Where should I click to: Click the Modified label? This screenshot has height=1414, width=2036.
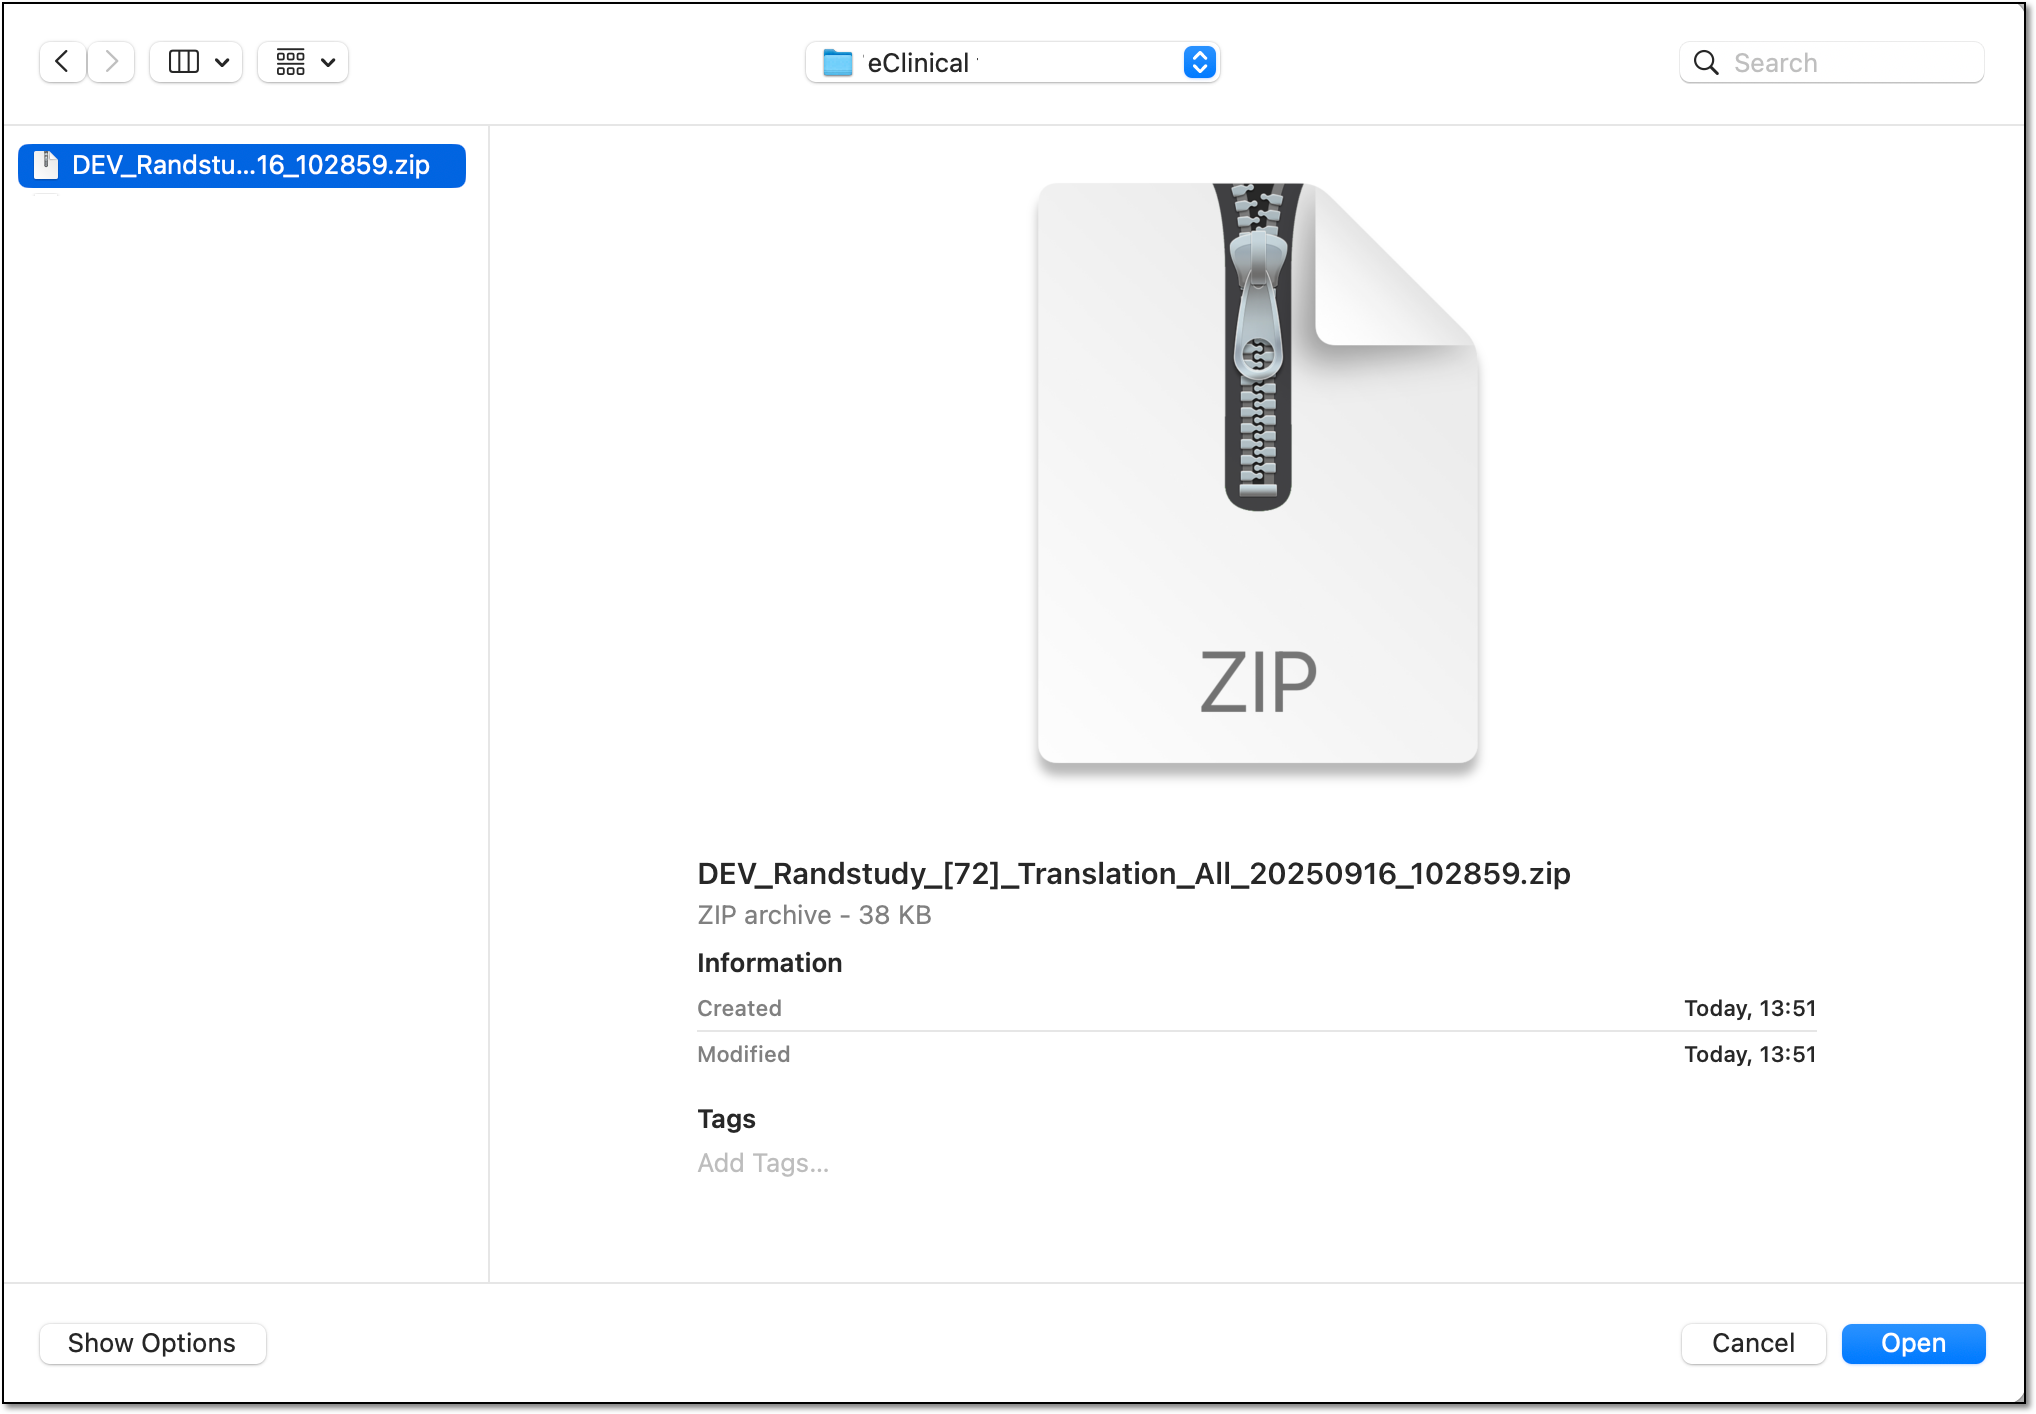744,1054
